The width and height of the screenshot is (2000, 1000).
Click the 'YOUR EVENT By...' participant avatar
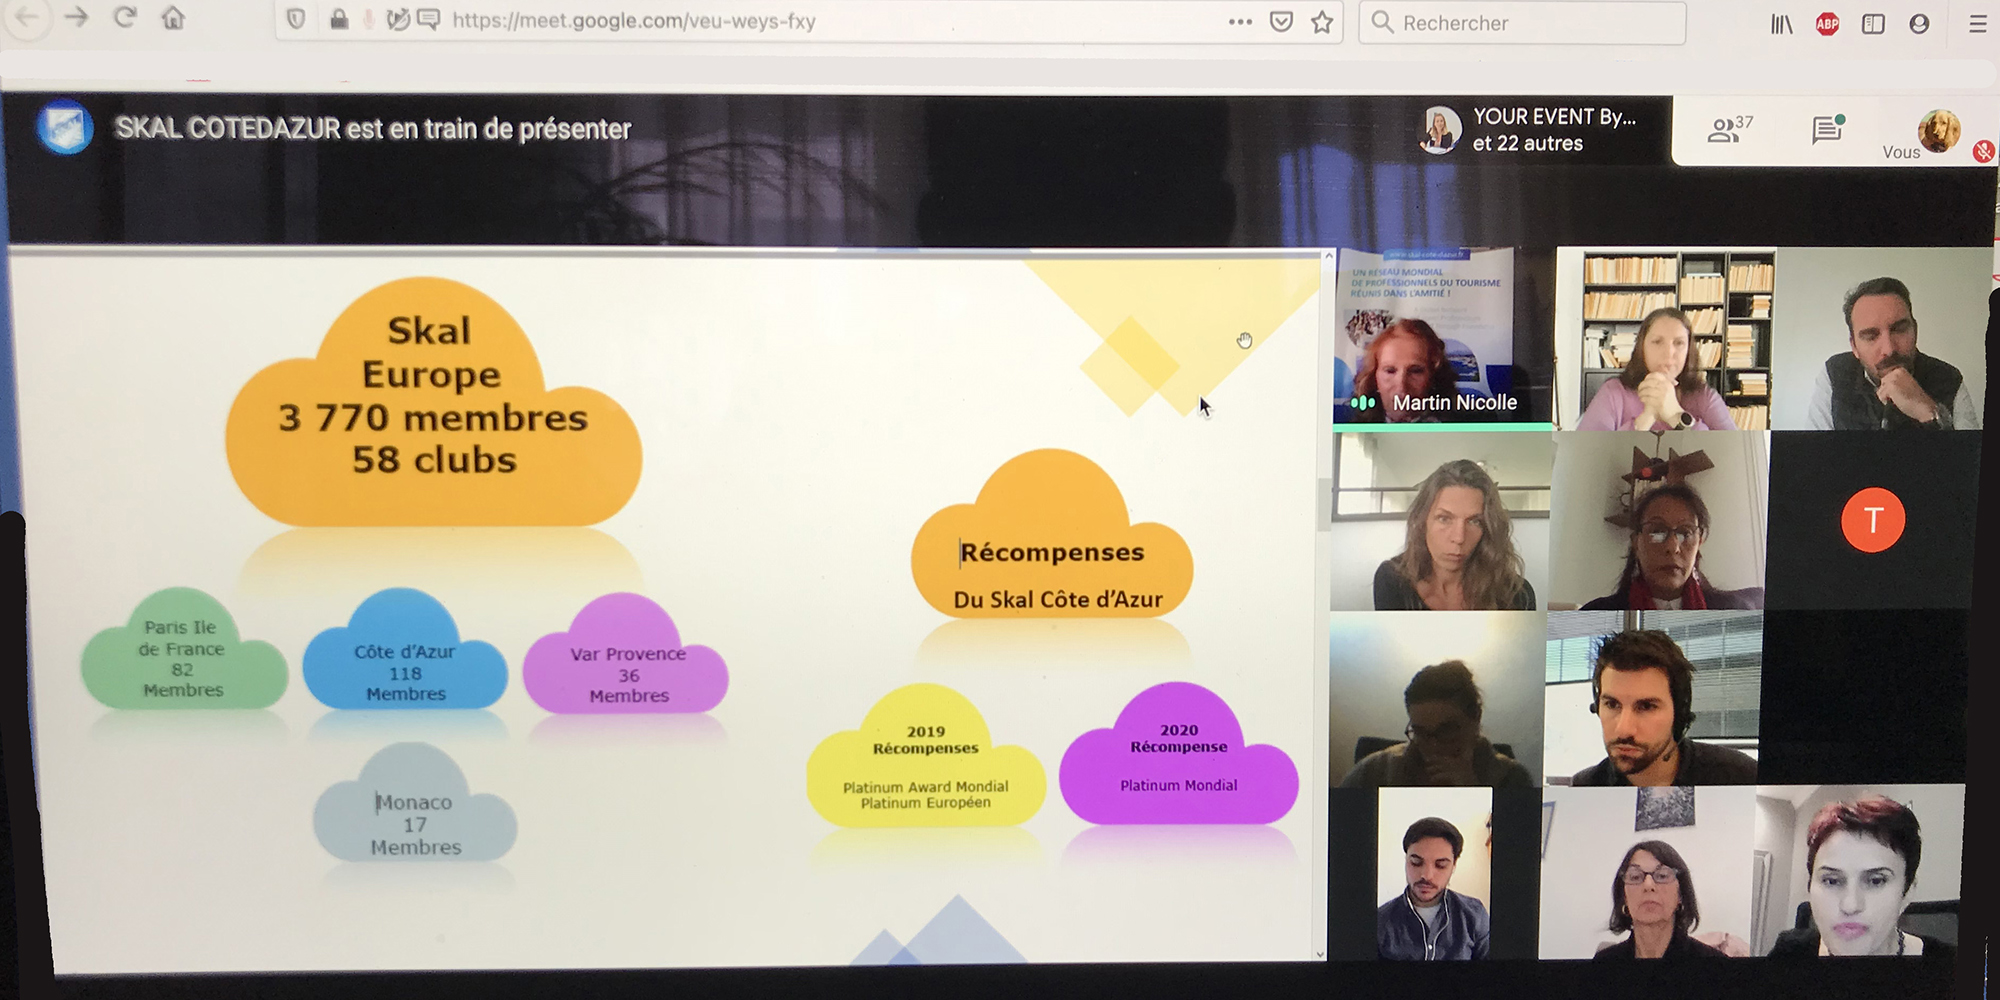[x=1440, y=130]
